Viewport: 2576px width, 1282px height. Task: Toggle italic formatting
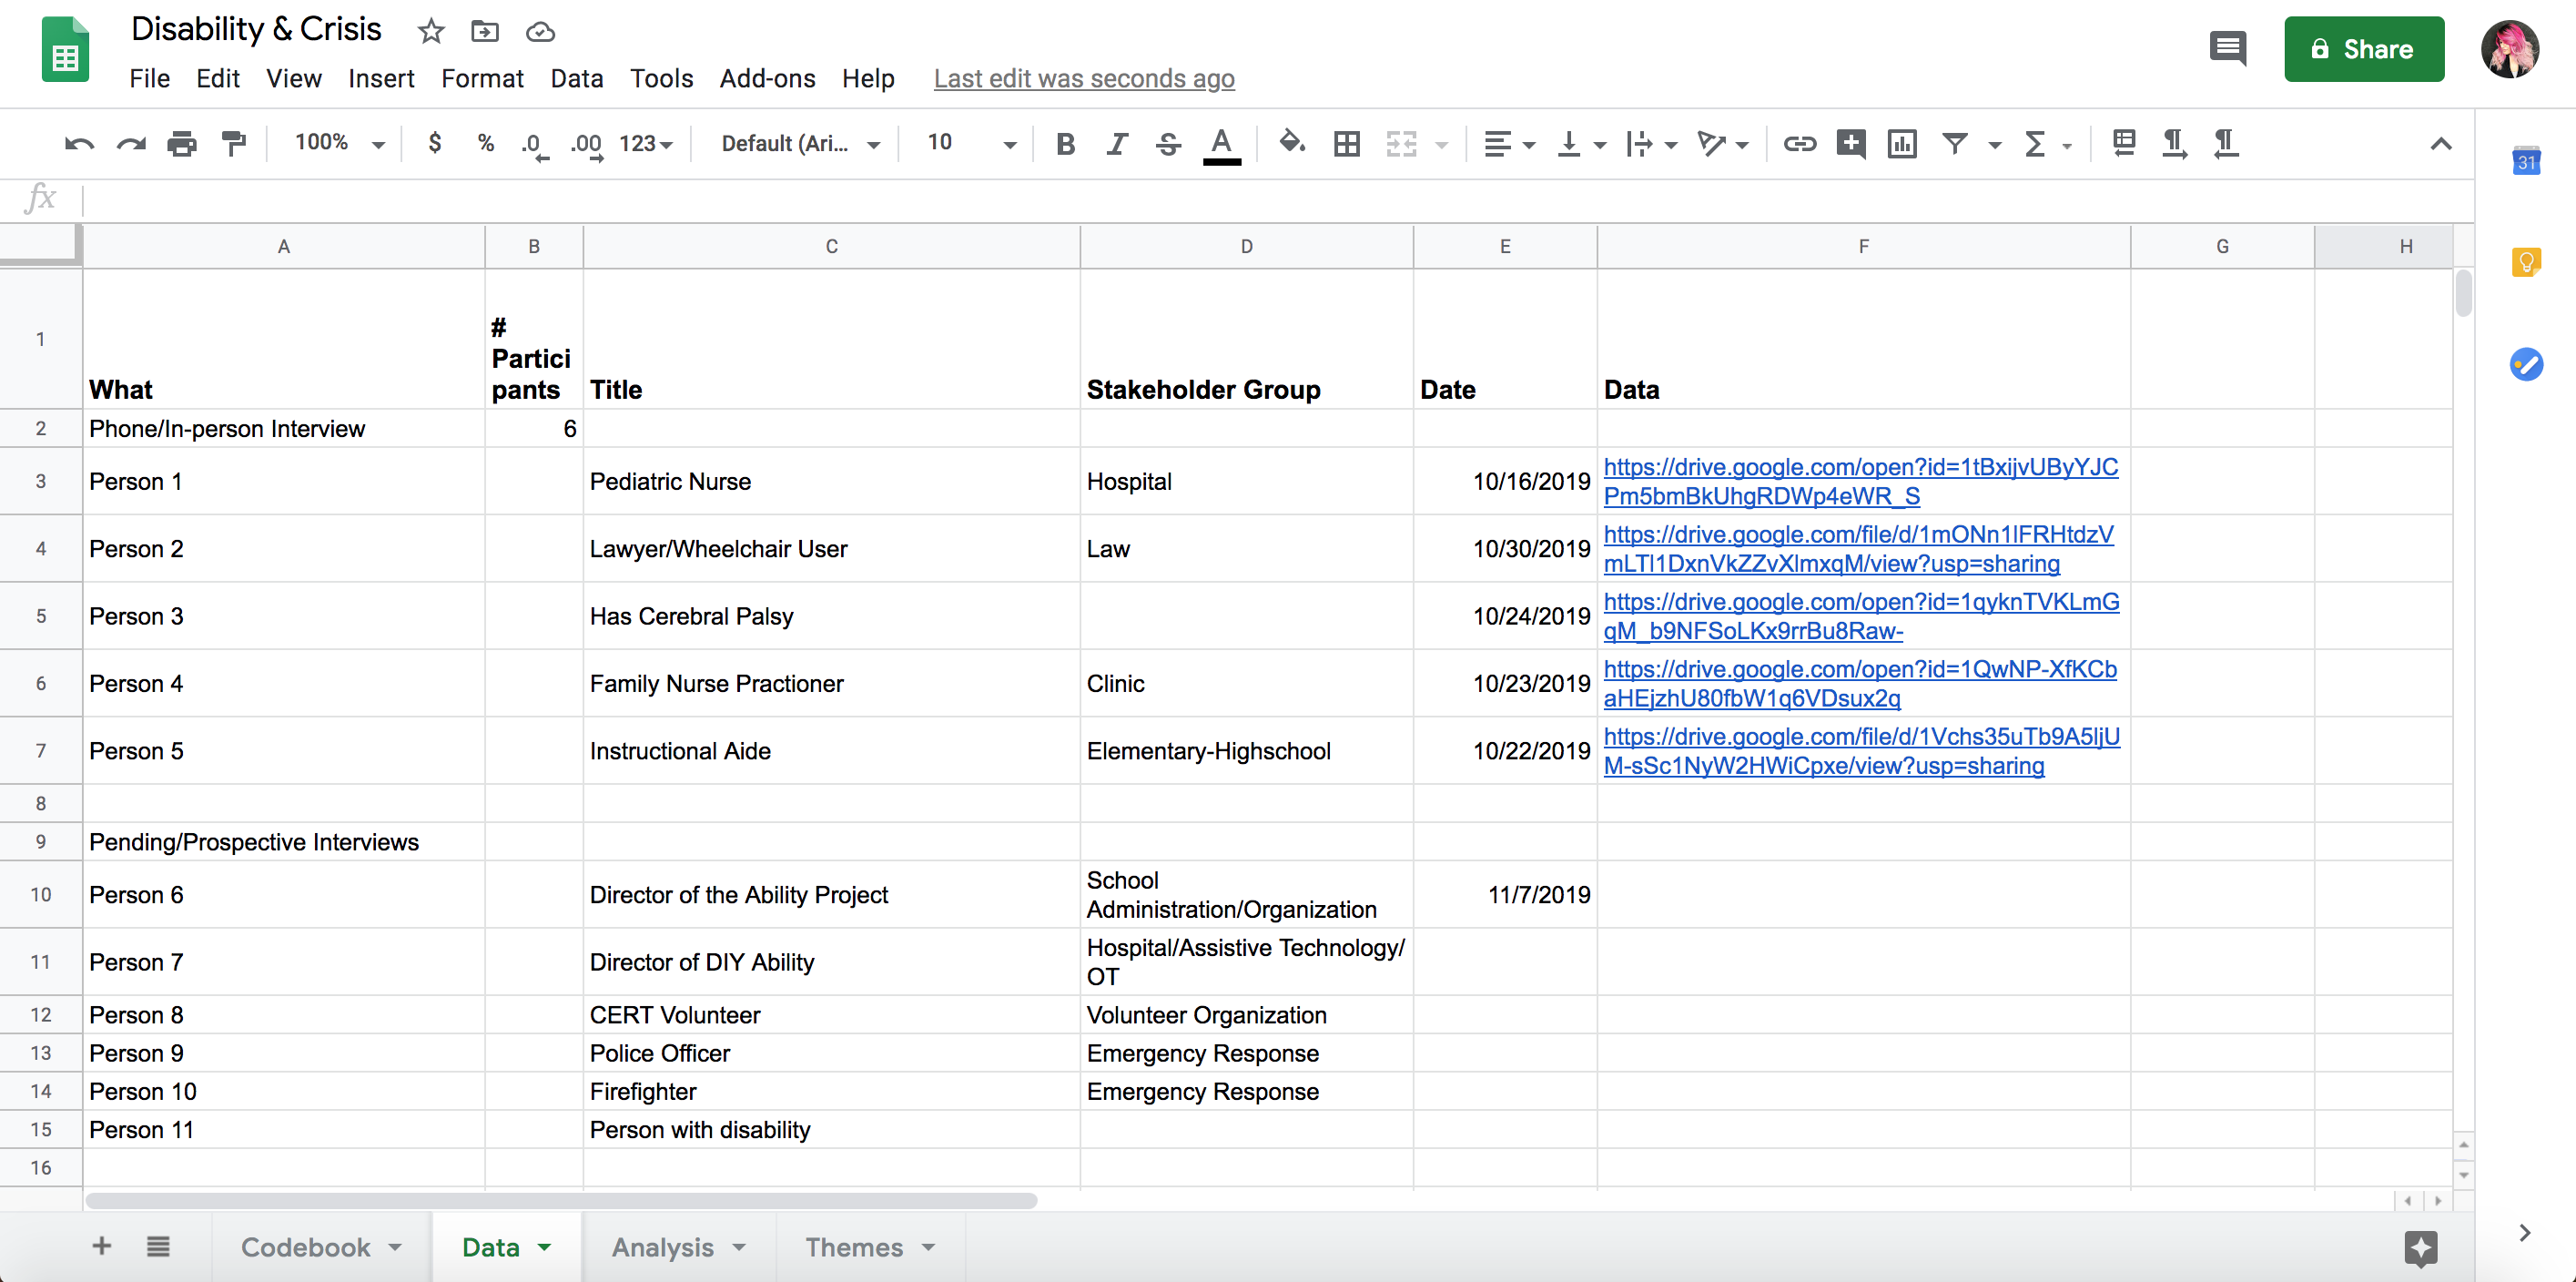[1117, 143]
